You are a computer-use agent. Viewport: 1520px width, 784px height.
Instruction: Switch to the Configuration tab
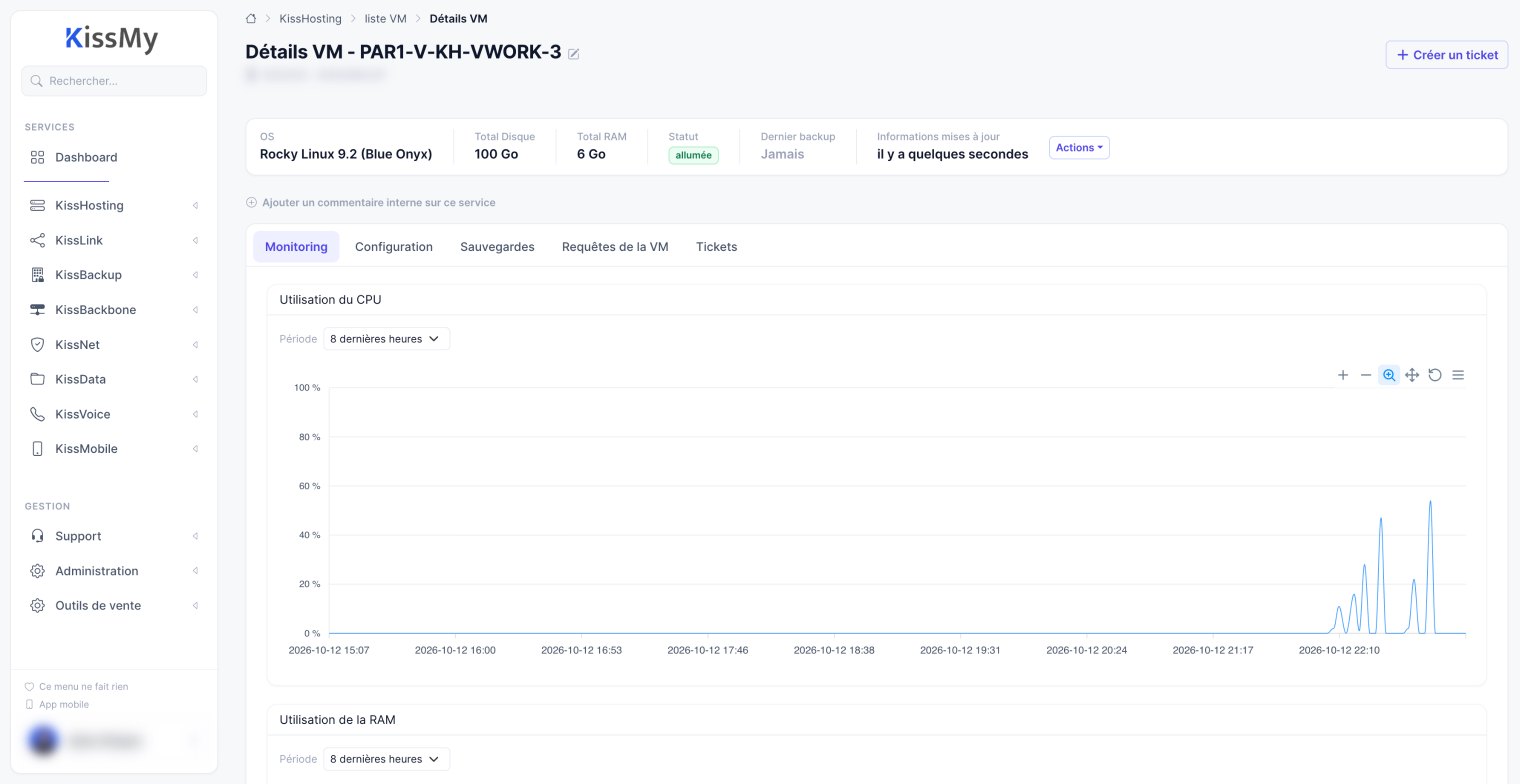(x=394, y=247)
